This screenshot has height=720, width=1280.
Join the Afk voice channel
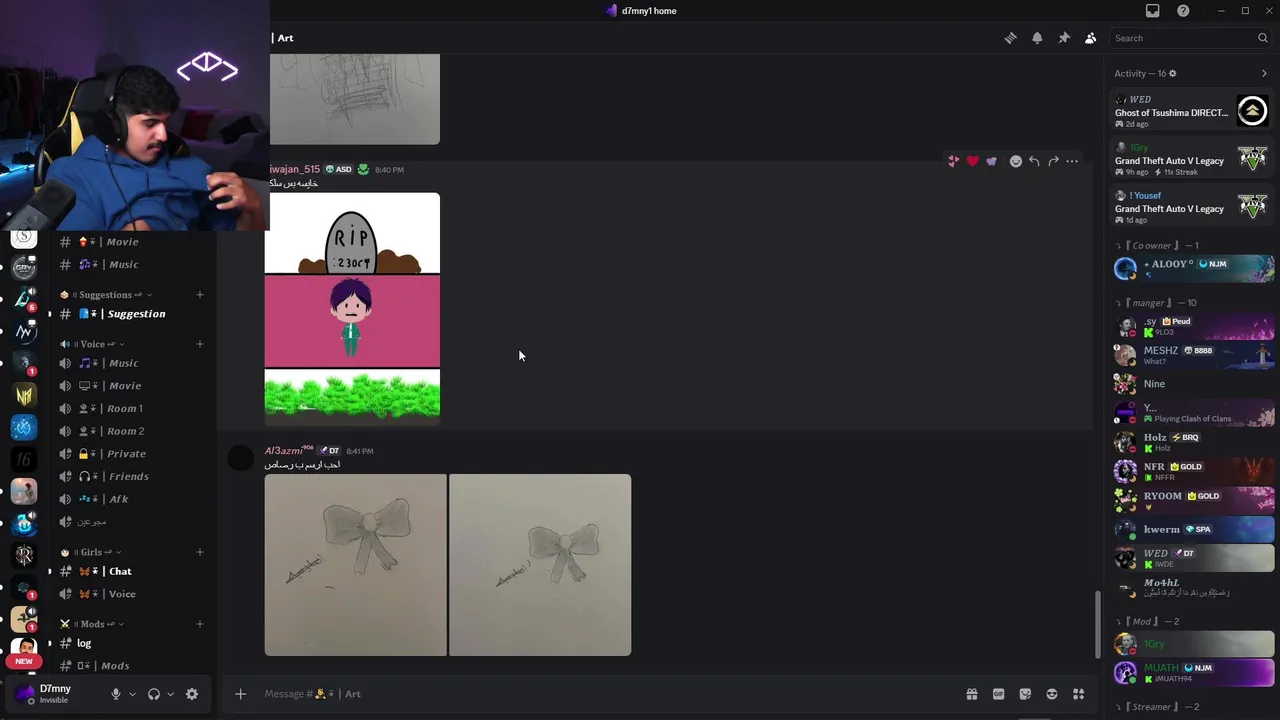[131, 499]
